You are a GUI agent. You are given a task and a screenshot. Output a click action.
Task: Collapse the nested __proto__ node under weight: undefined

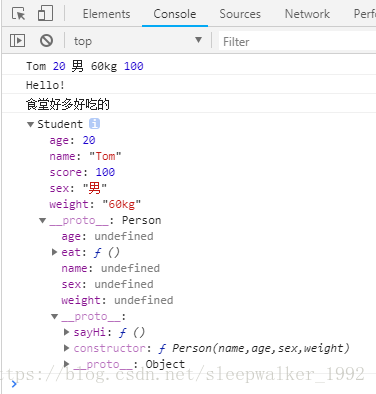[x=55, y=316]
